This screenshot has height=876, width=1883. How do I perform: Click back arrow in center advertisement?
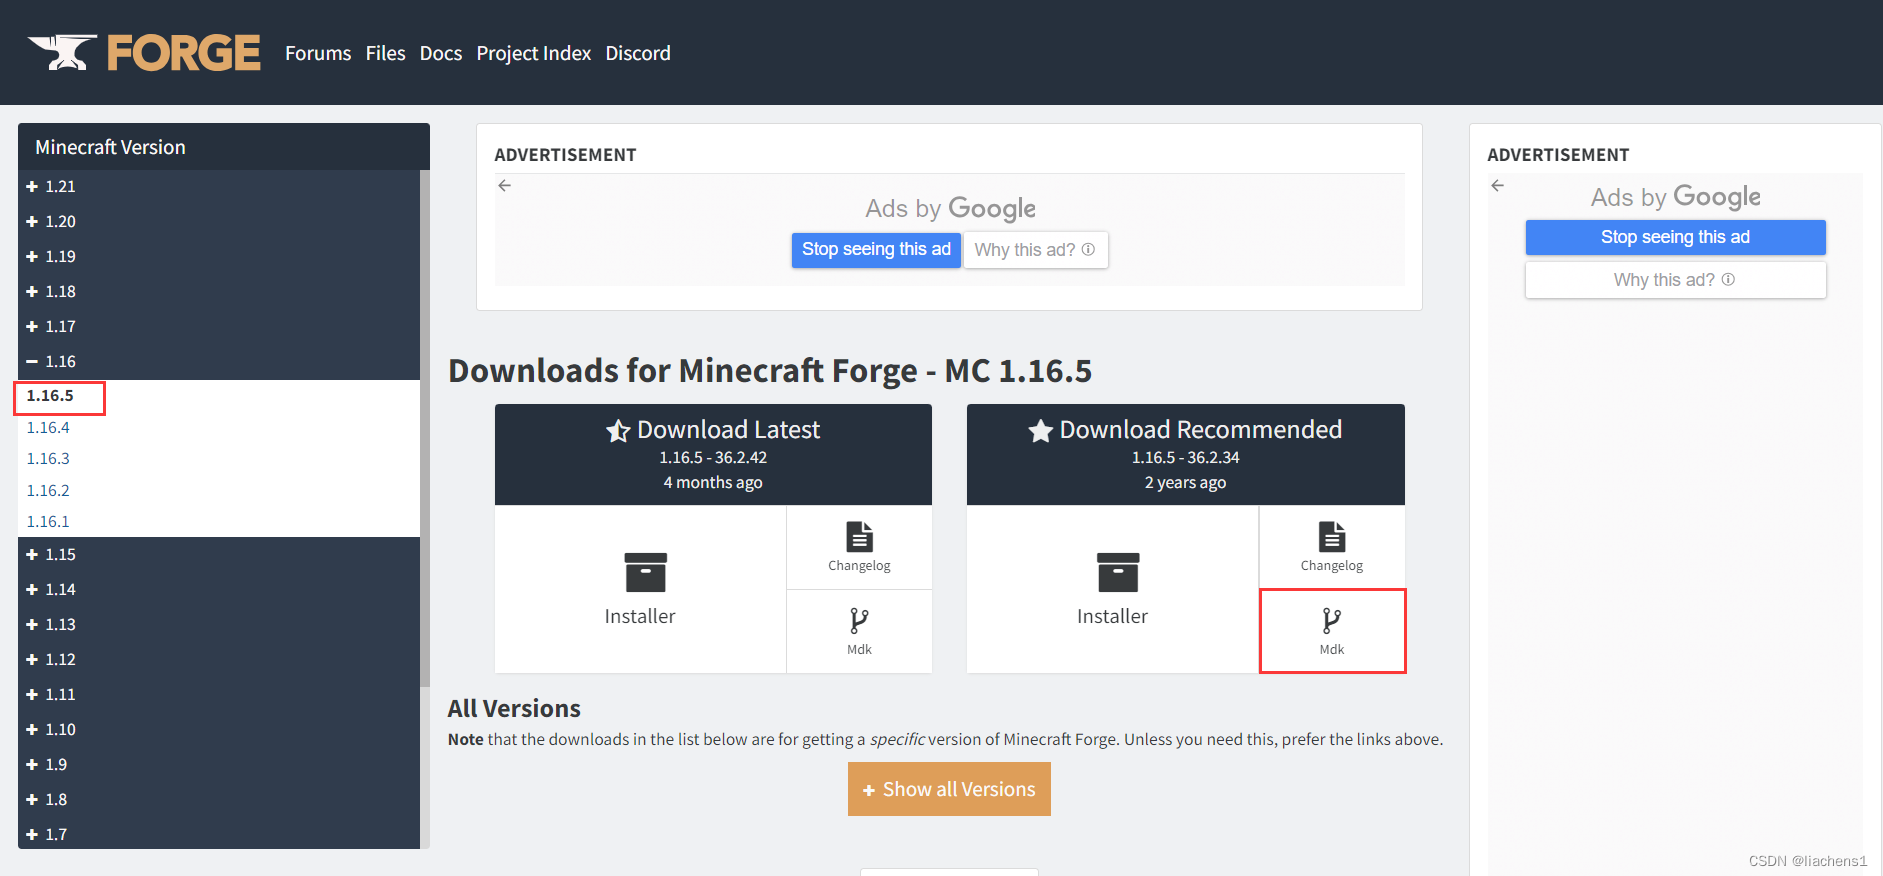[x=505, y=185]
